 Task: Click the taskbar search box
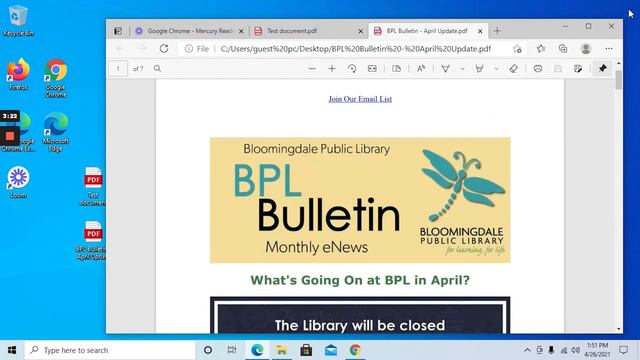tap(109, 350)
